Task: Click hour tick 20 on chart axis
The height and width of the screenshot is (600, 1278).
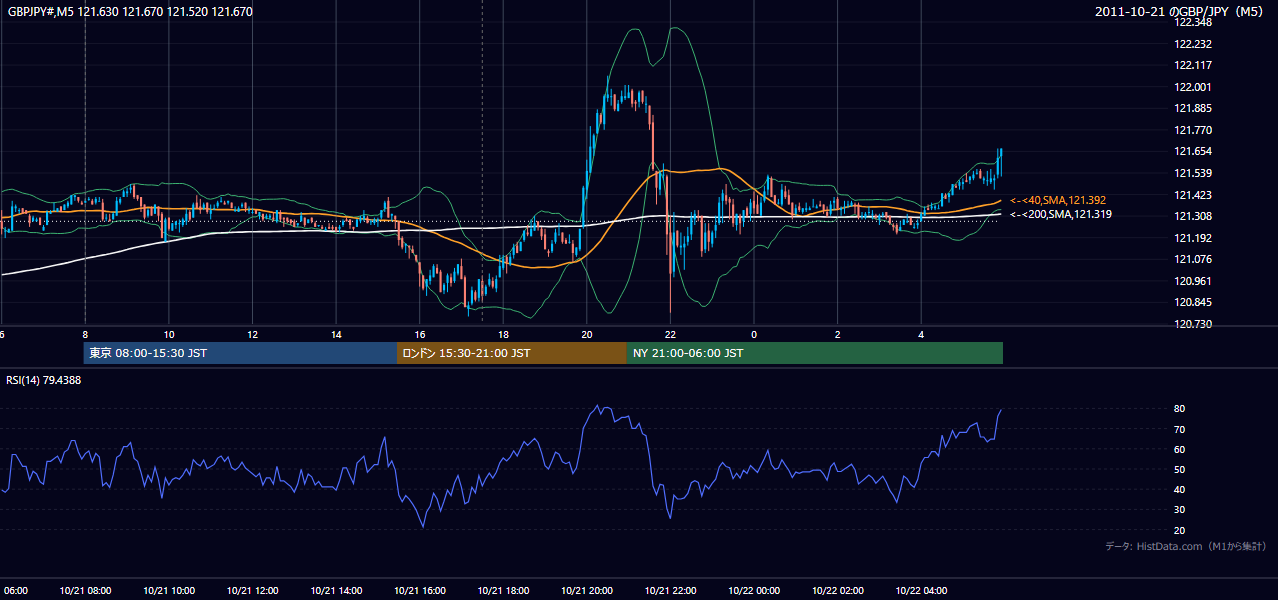Action: (x=587, y=335)
